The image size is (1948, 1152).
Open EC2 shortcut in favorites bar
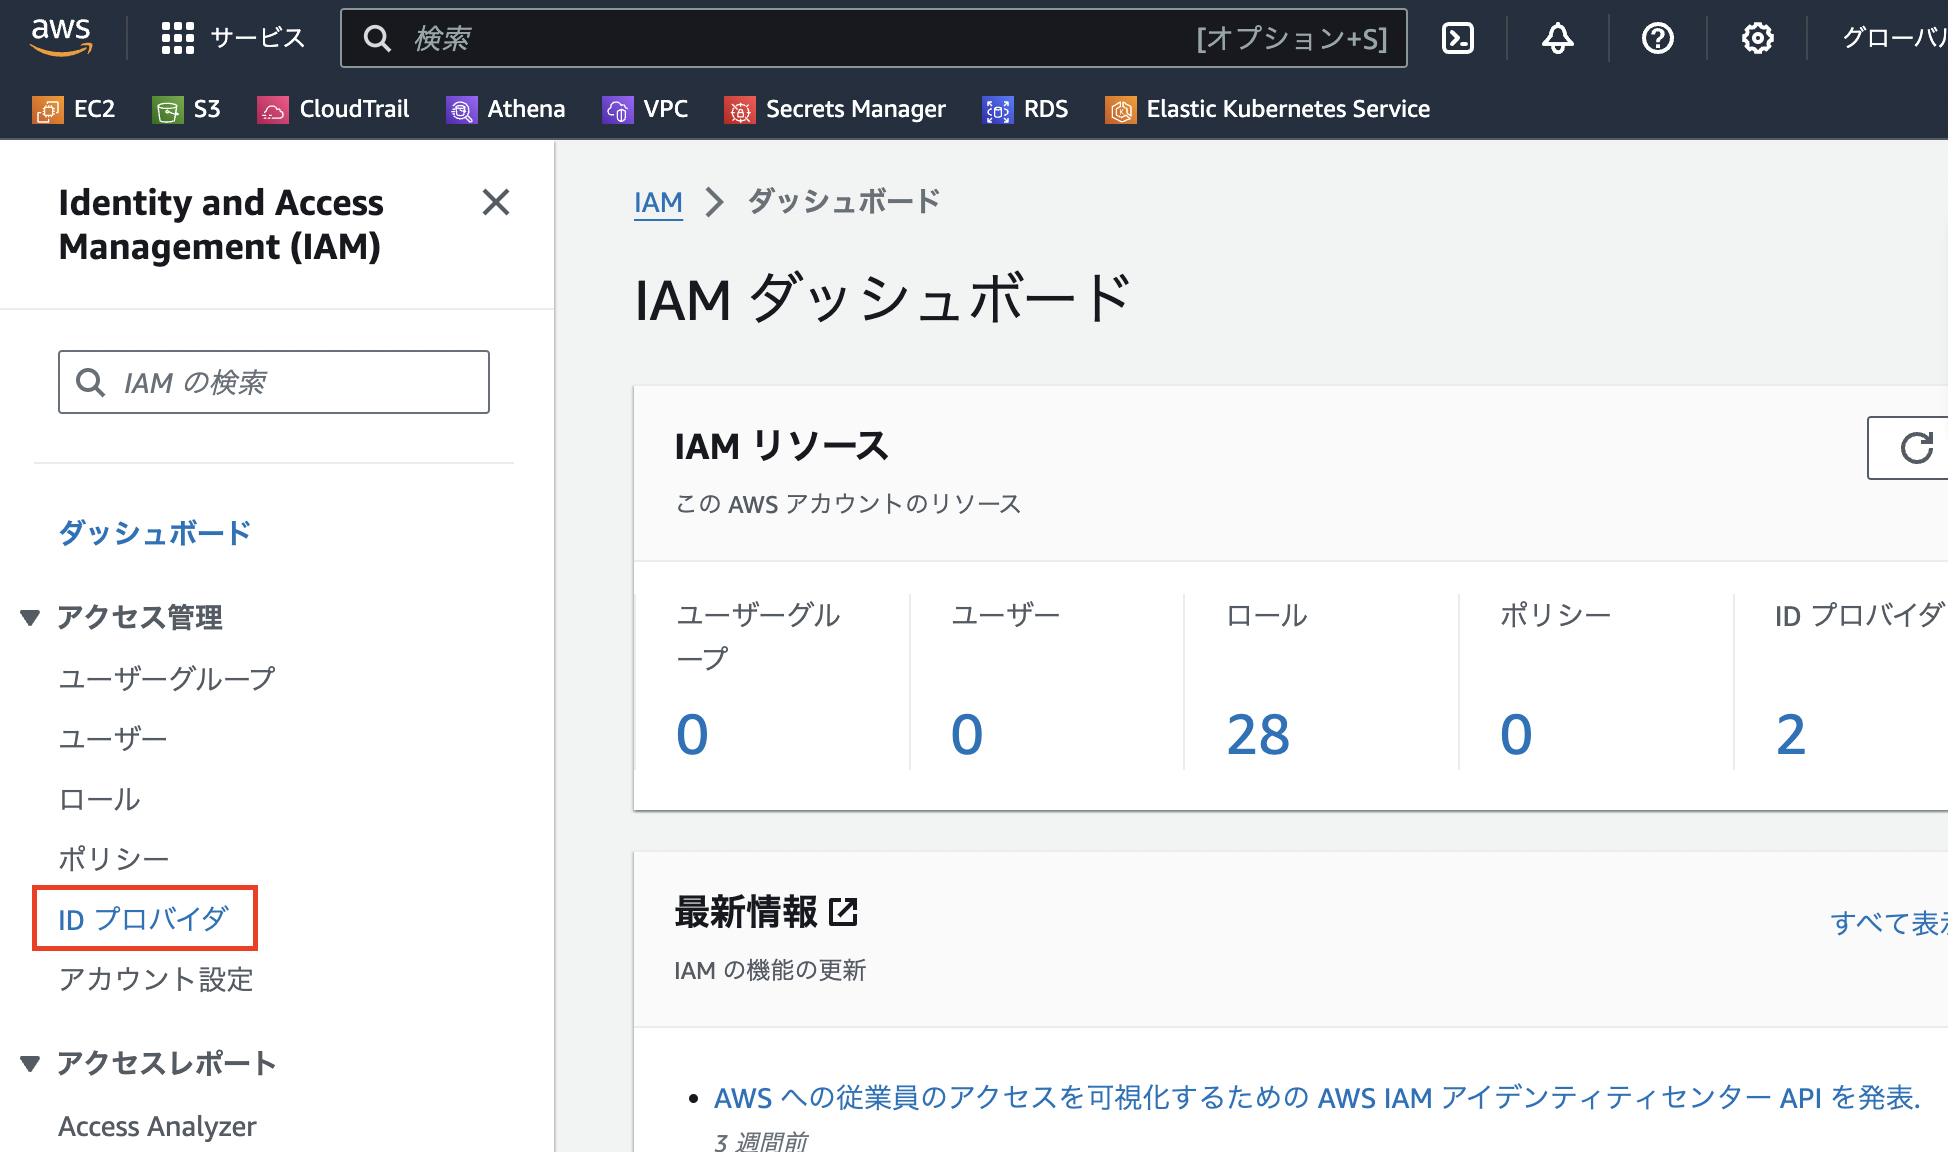click(x=73, y=109)
